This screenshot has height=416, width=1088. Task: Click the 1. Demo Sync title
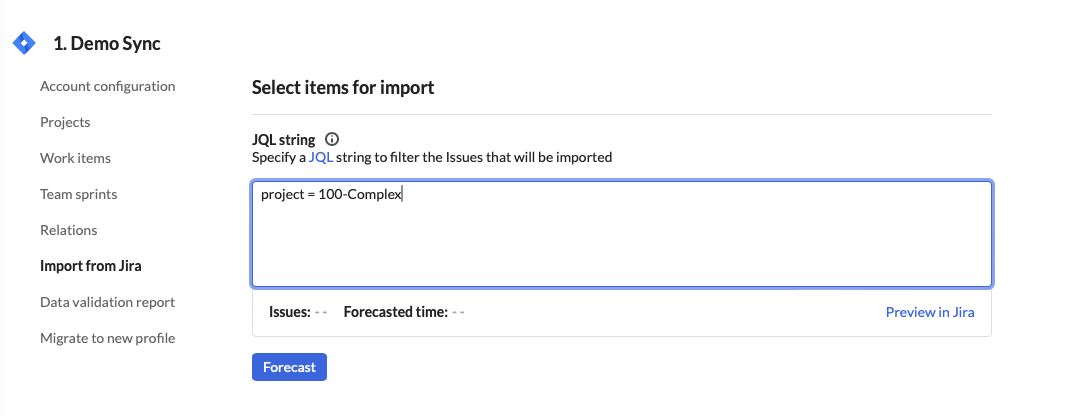107,44
